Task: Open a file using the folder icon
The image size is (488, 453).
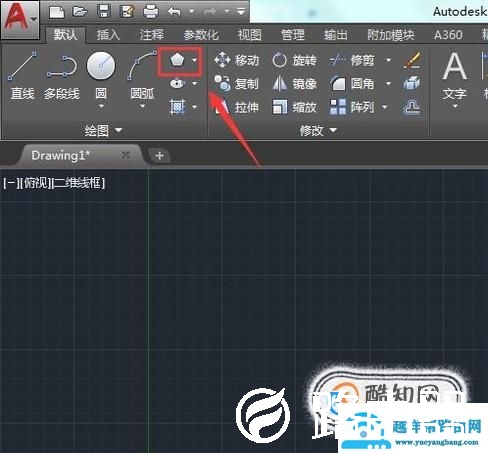Action: tap(80, 12)
